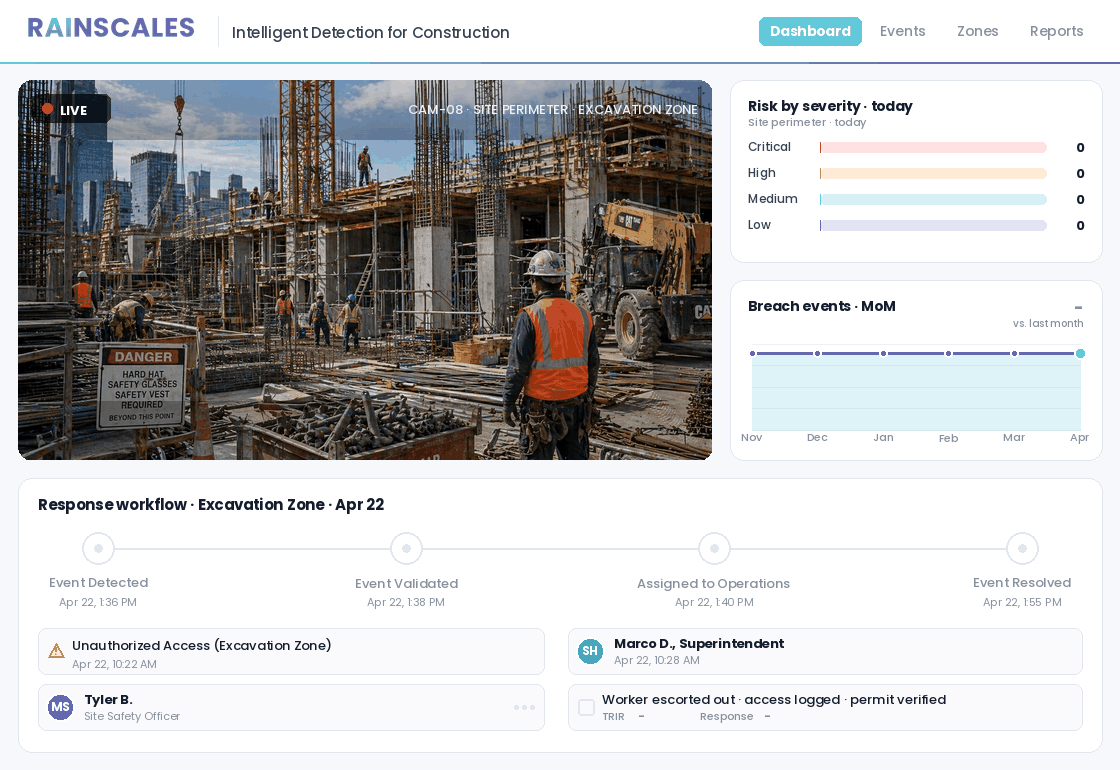
Task: Click the minus indicator next to Breach events MoM
Action: click(x=1078, y=307)
